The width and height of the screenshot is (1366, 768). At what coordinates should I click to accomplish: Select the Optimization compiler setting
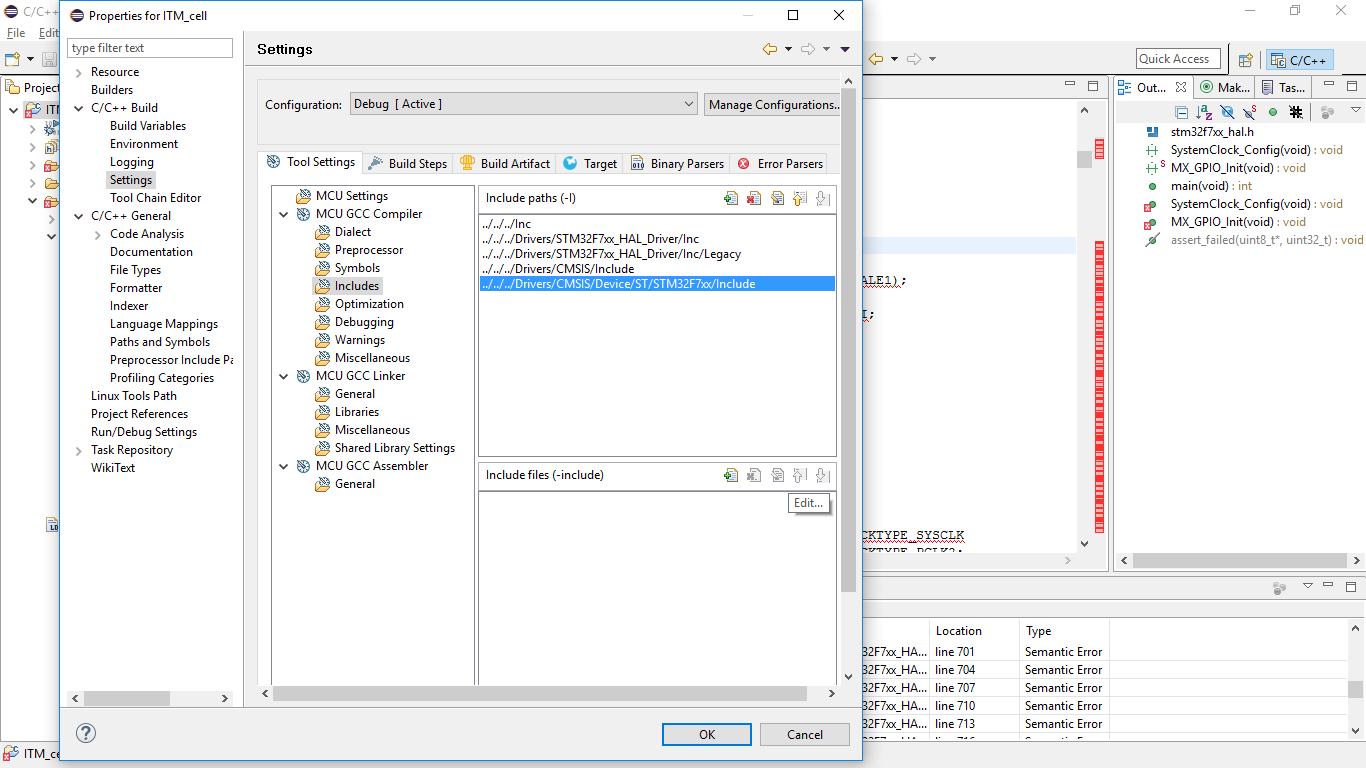[x=369, y=304]
